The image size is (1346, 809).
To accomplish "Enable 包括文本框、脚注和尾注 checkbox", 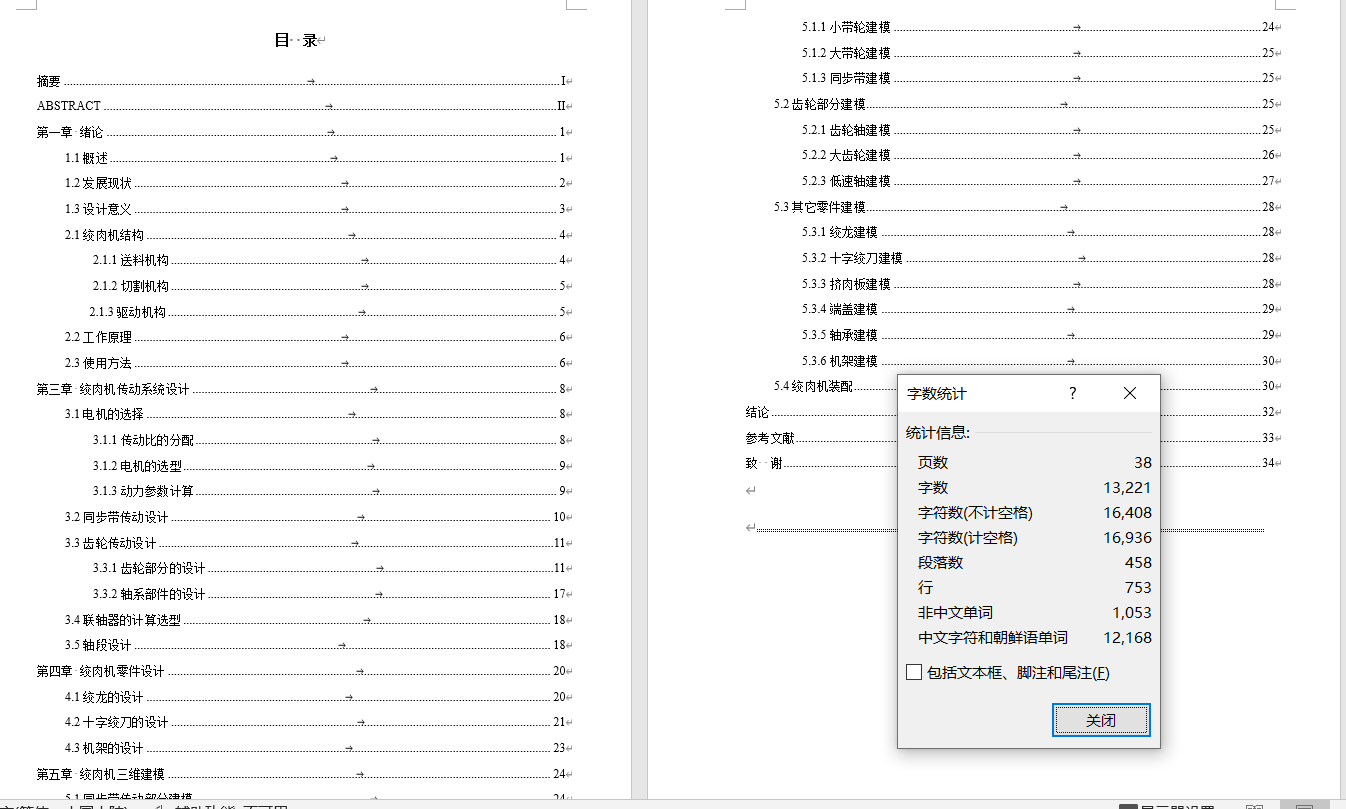I will [913, 672].
